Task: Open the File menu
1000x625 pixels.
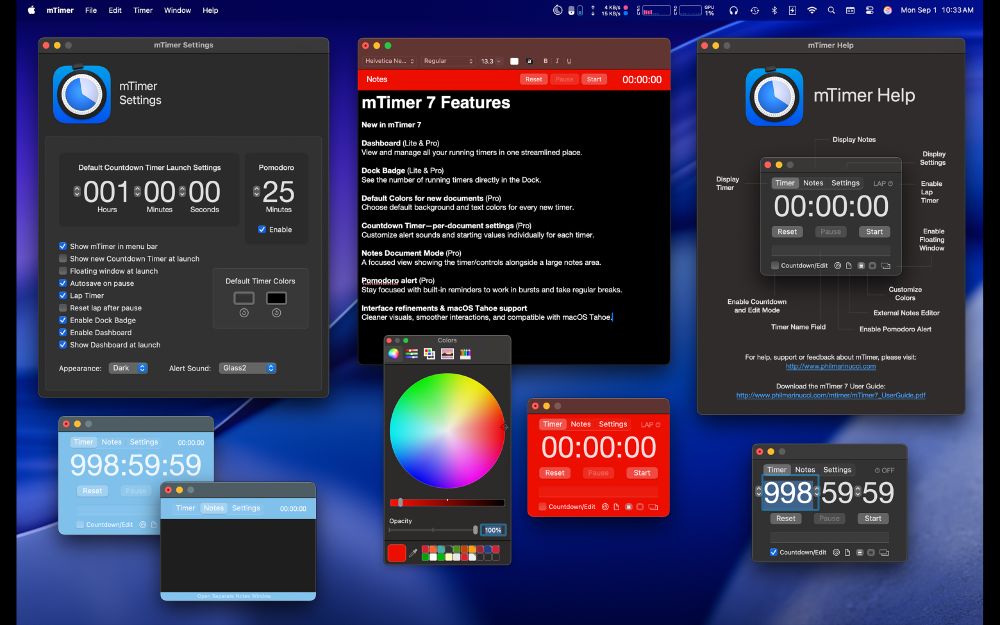Action: pos(91,10)
